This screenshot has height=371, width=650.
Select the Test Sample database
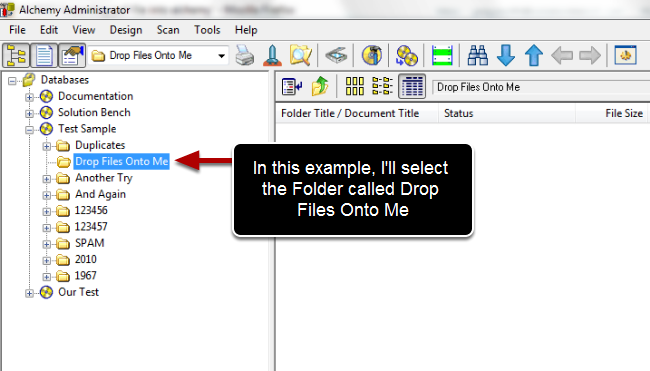pos(87,129)
